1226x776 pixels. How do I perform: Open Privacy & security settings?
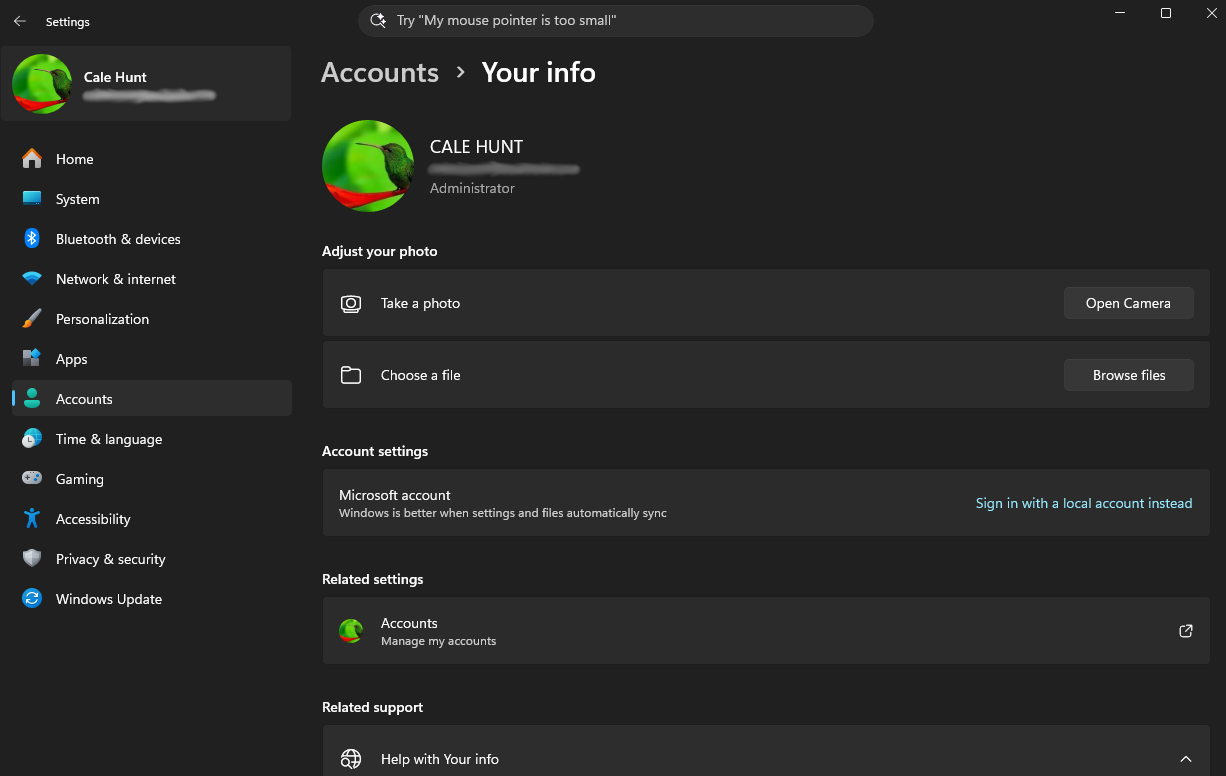(152, 559)
